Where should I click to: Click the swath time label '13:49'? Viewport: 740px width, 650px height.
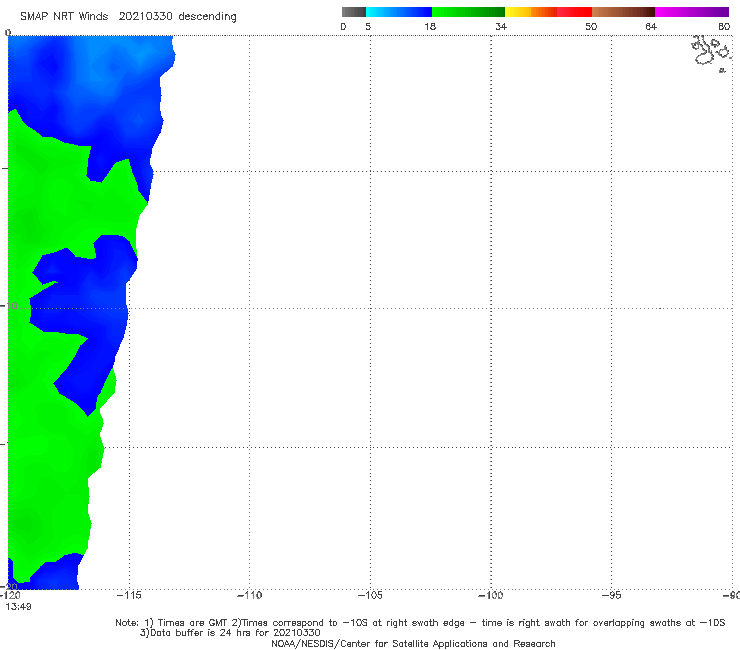click(x=18, y=607)
